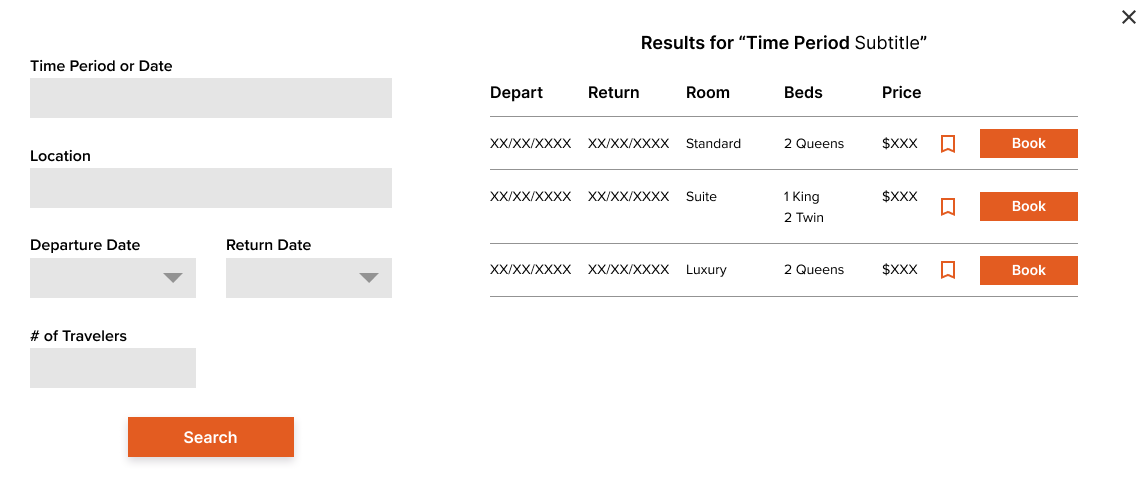Close the search panel with X

click(x=1128, y=18)
